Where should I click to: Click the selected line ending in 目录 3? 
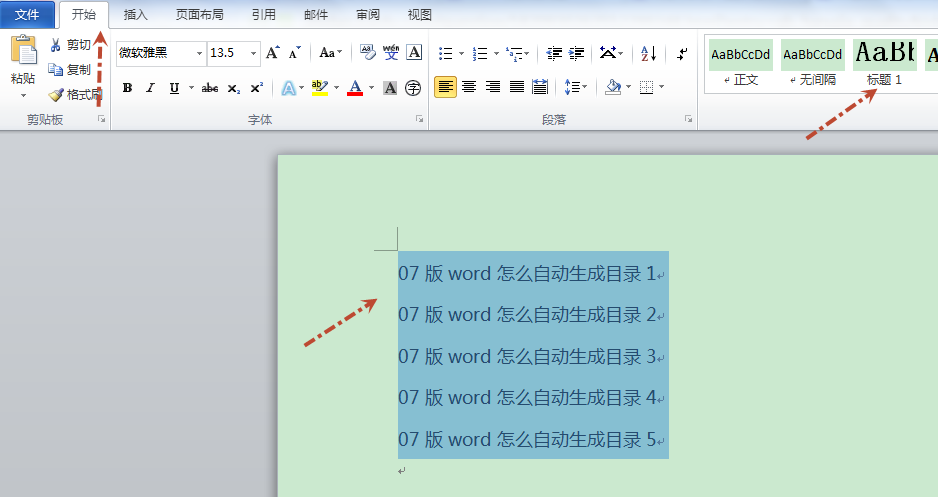point(531,356)
